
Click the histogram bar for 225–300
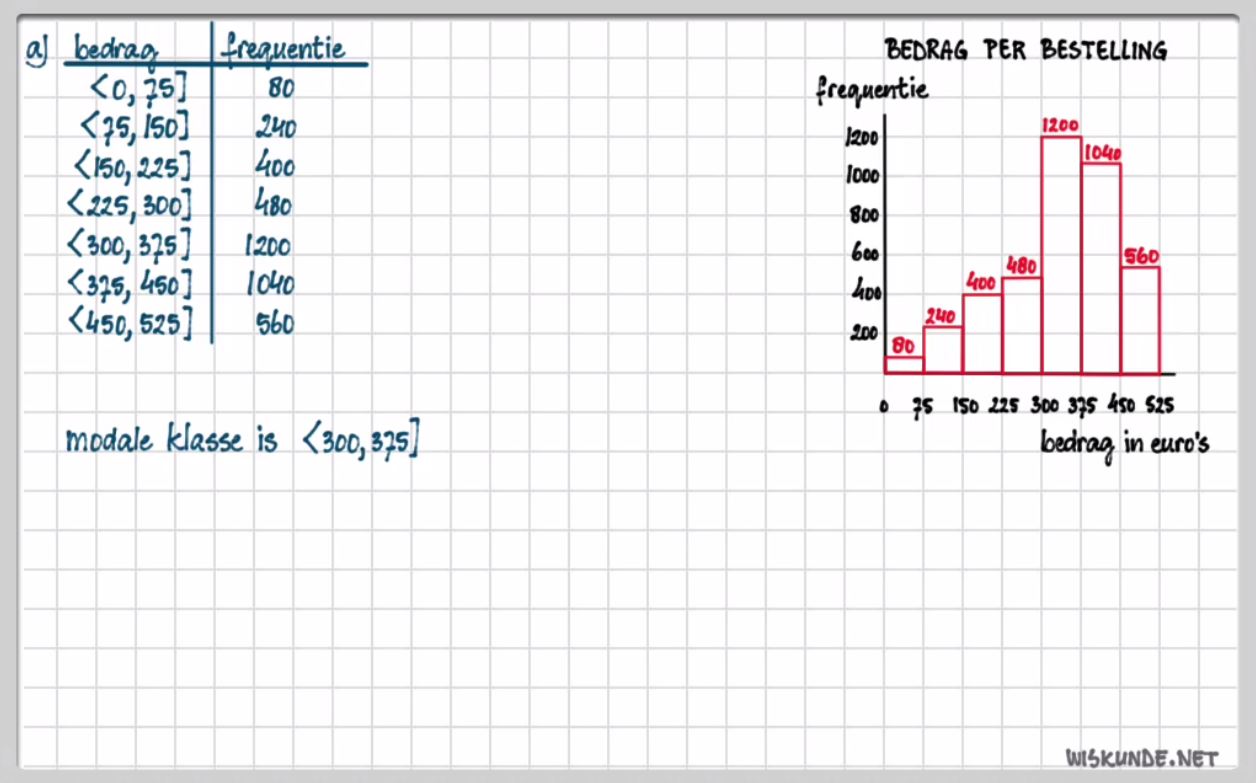pyautogui.click(x=1022, y=325)
